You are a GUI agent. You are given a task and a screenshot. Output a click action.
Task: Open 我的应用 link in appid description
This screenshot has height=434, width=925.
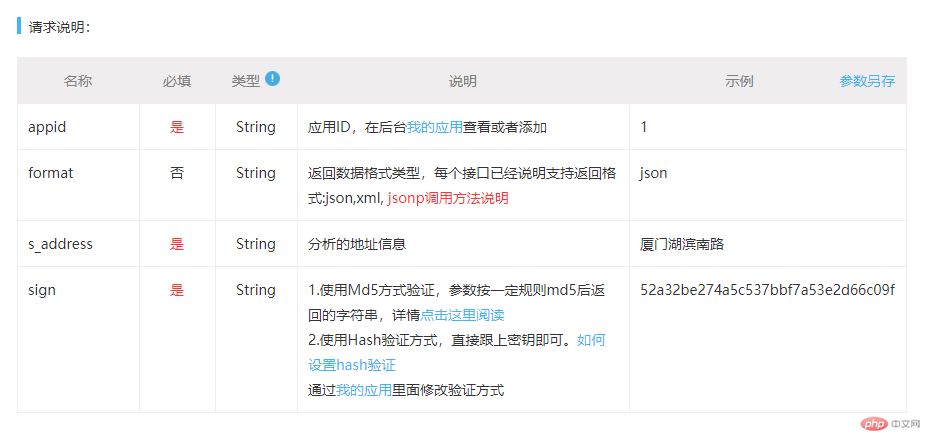pyautogui.click(x=434, y=127)
